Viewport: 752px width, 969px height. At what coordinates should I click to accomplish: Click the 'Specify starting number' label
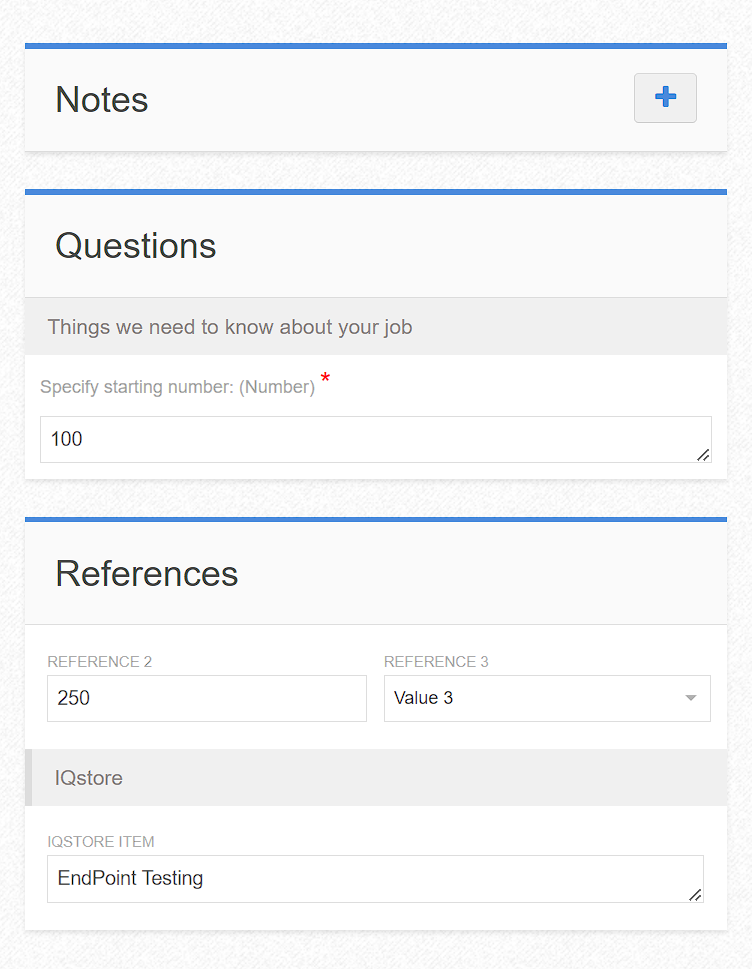point(177,387)
